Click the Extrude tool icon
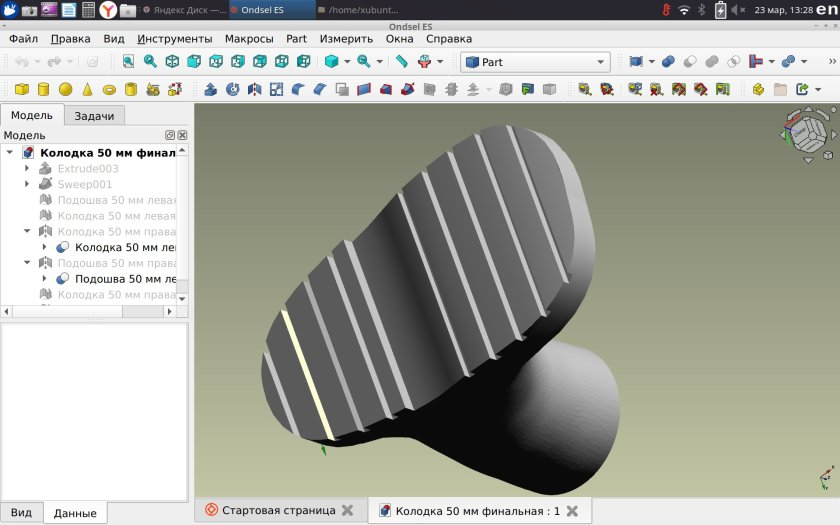This screenshot has width=840, height=525. click(211, 89)
